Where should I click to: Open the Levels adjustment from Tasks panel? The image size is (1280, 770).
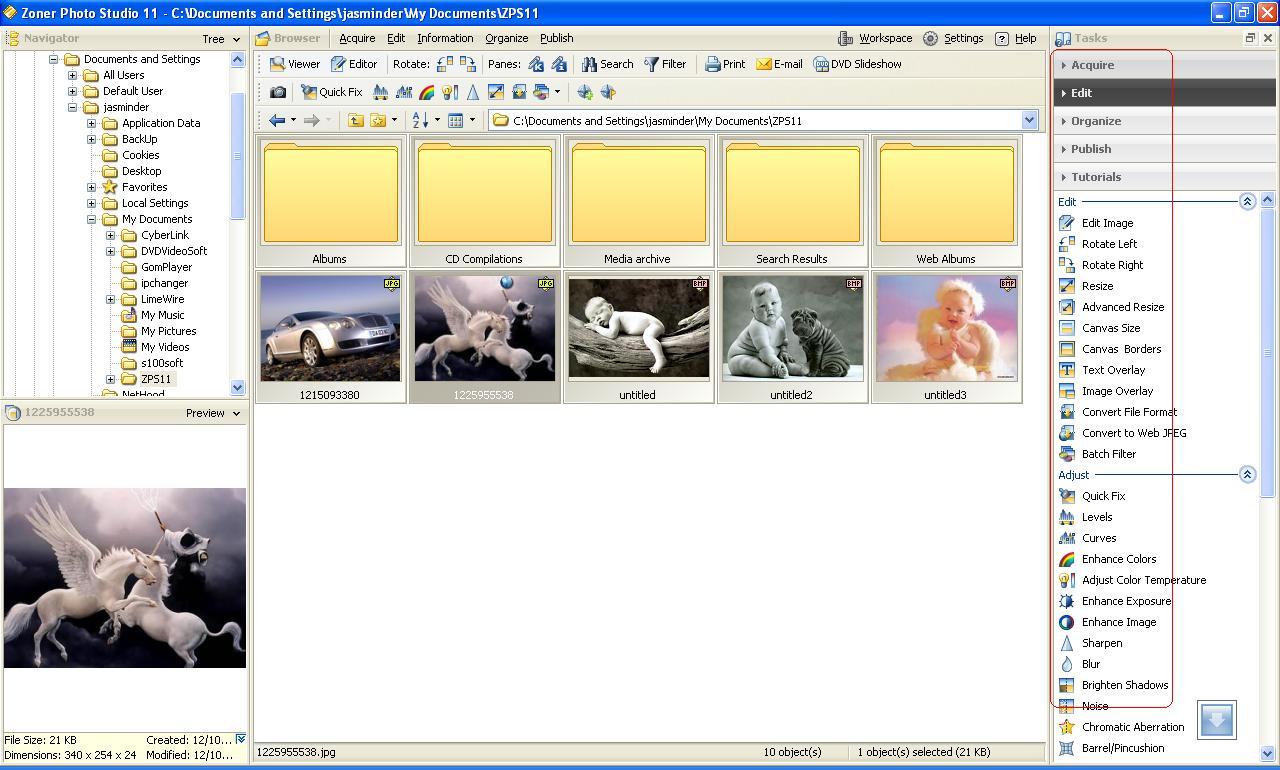tap(1096, 516)
